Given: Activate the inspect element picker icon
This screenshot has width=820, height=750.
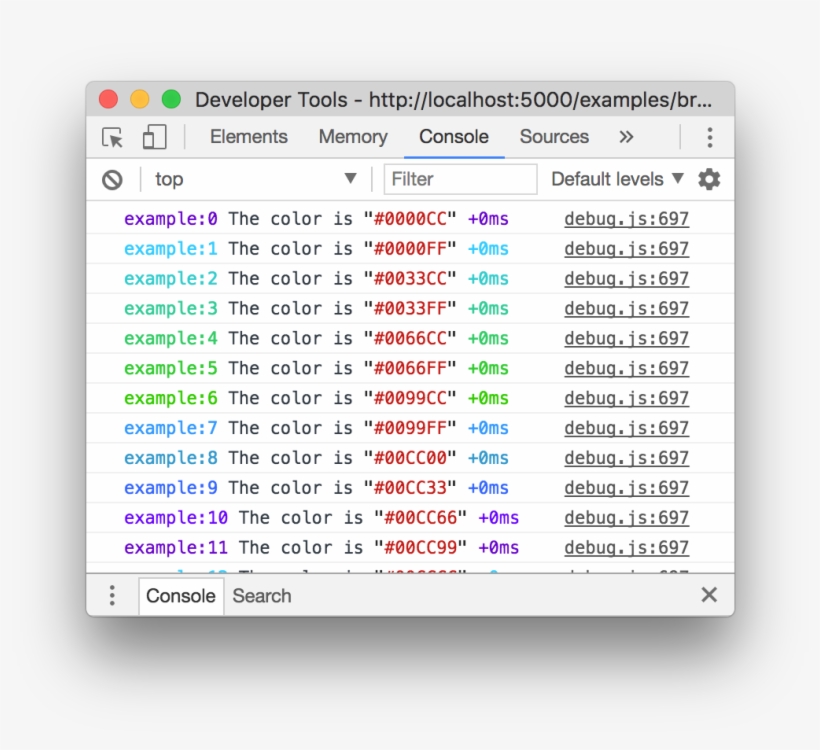Looking at the screenshot, I should pos(113,138).
